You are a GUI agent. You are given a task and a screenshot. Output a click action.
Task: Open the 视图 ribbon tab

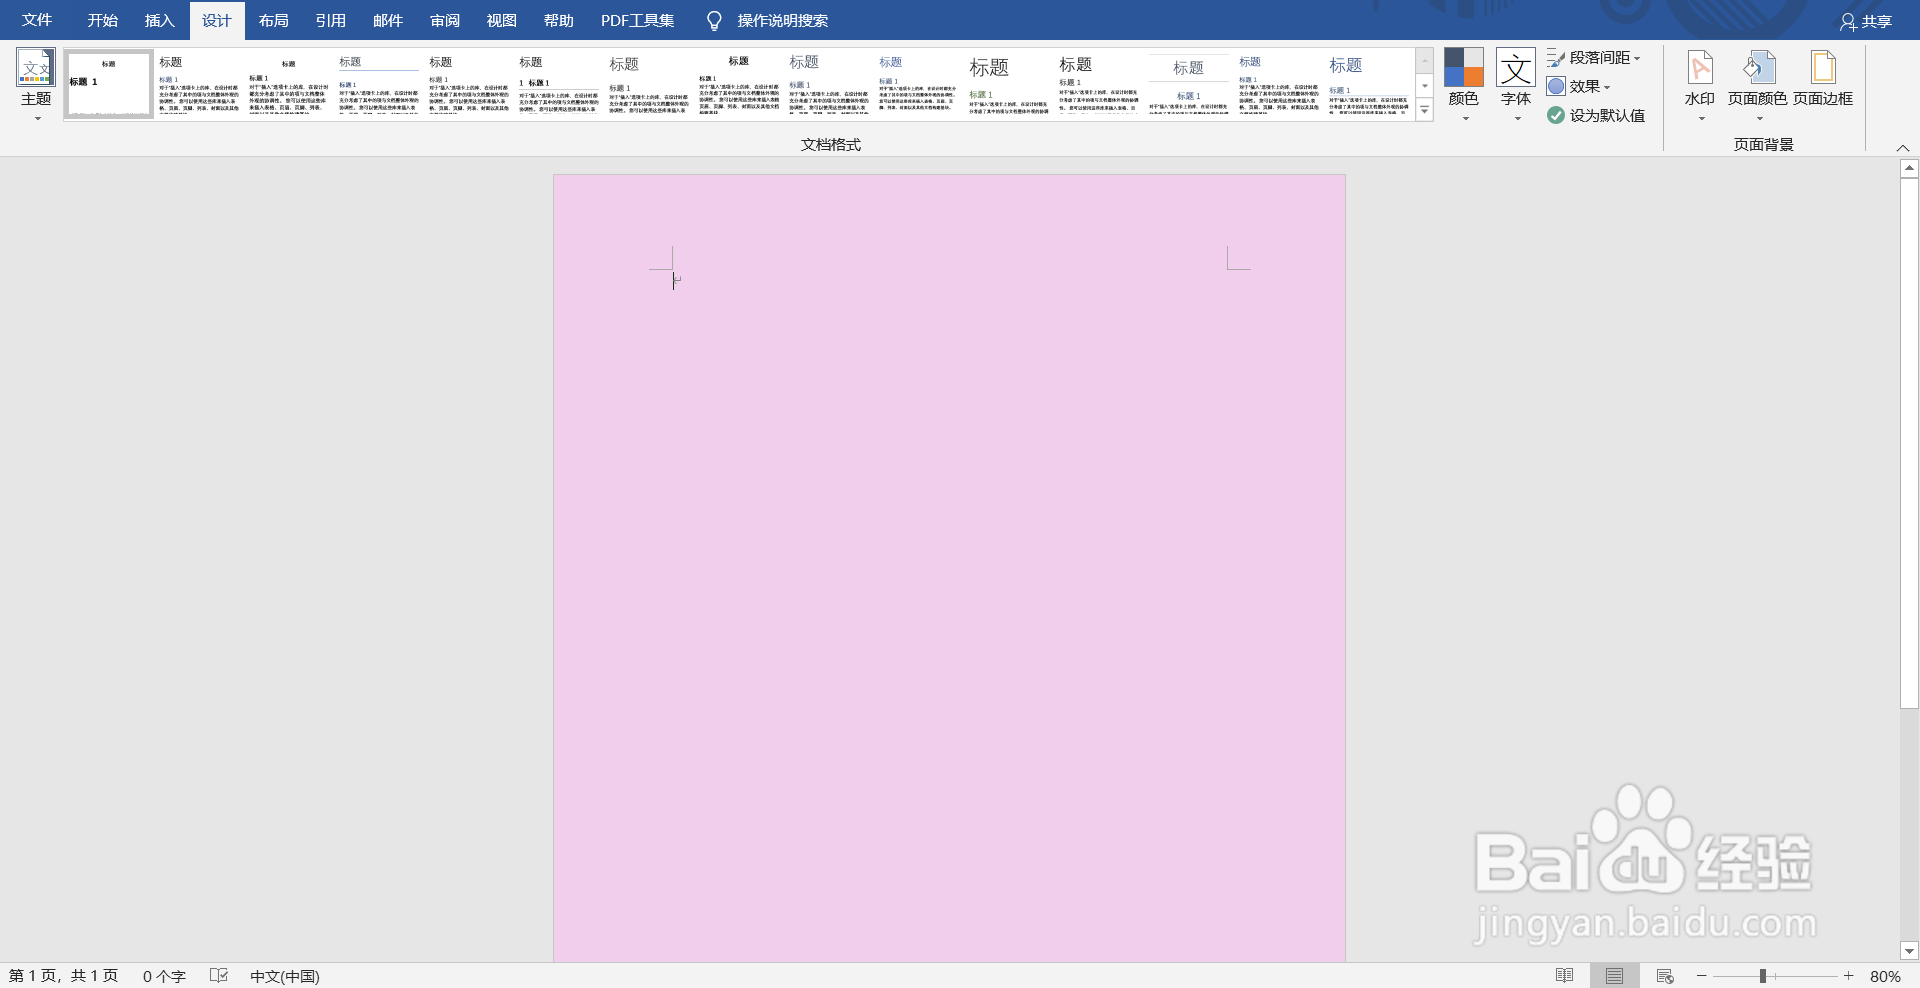click(x=501, y=20)
